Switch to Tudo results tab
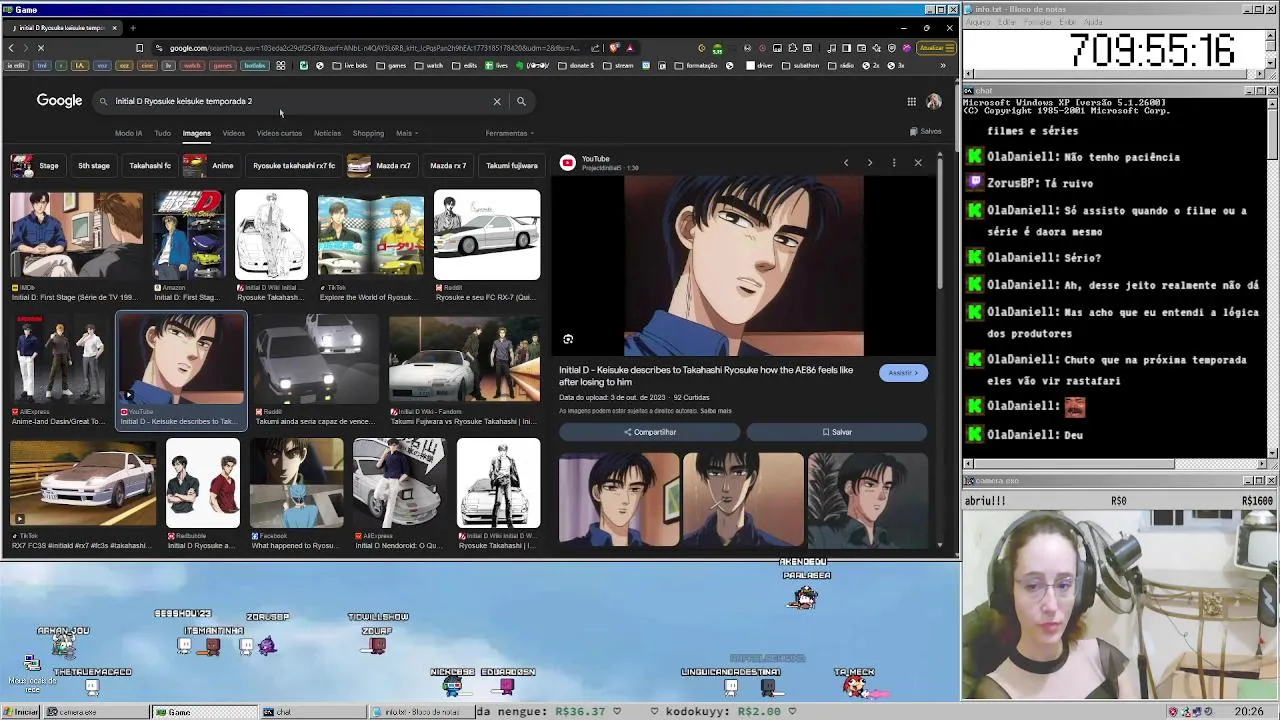This screenshot has width=1280, height=720. point(162,133)
